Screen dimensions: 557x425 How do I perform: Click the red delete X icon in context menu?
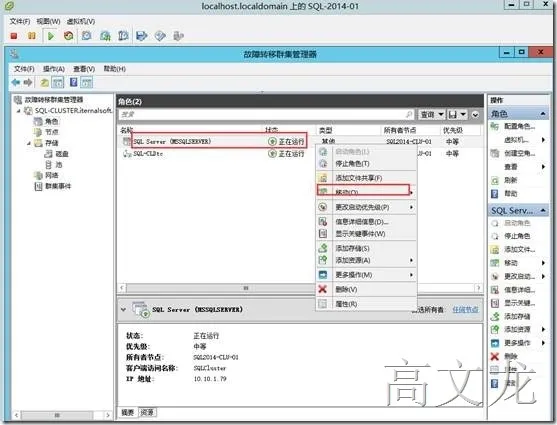(x=323, y=289)
